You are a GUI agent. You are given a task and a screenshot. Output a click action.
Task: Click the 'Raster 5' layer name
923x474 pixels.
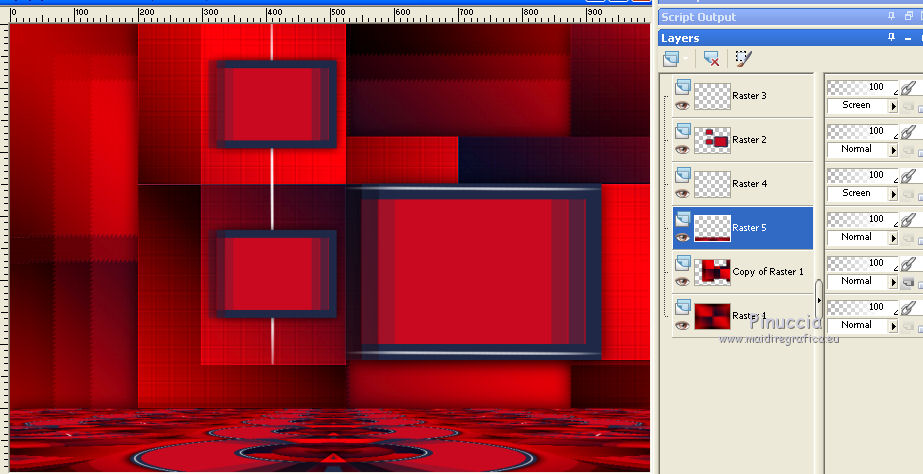tap(749, 227)
